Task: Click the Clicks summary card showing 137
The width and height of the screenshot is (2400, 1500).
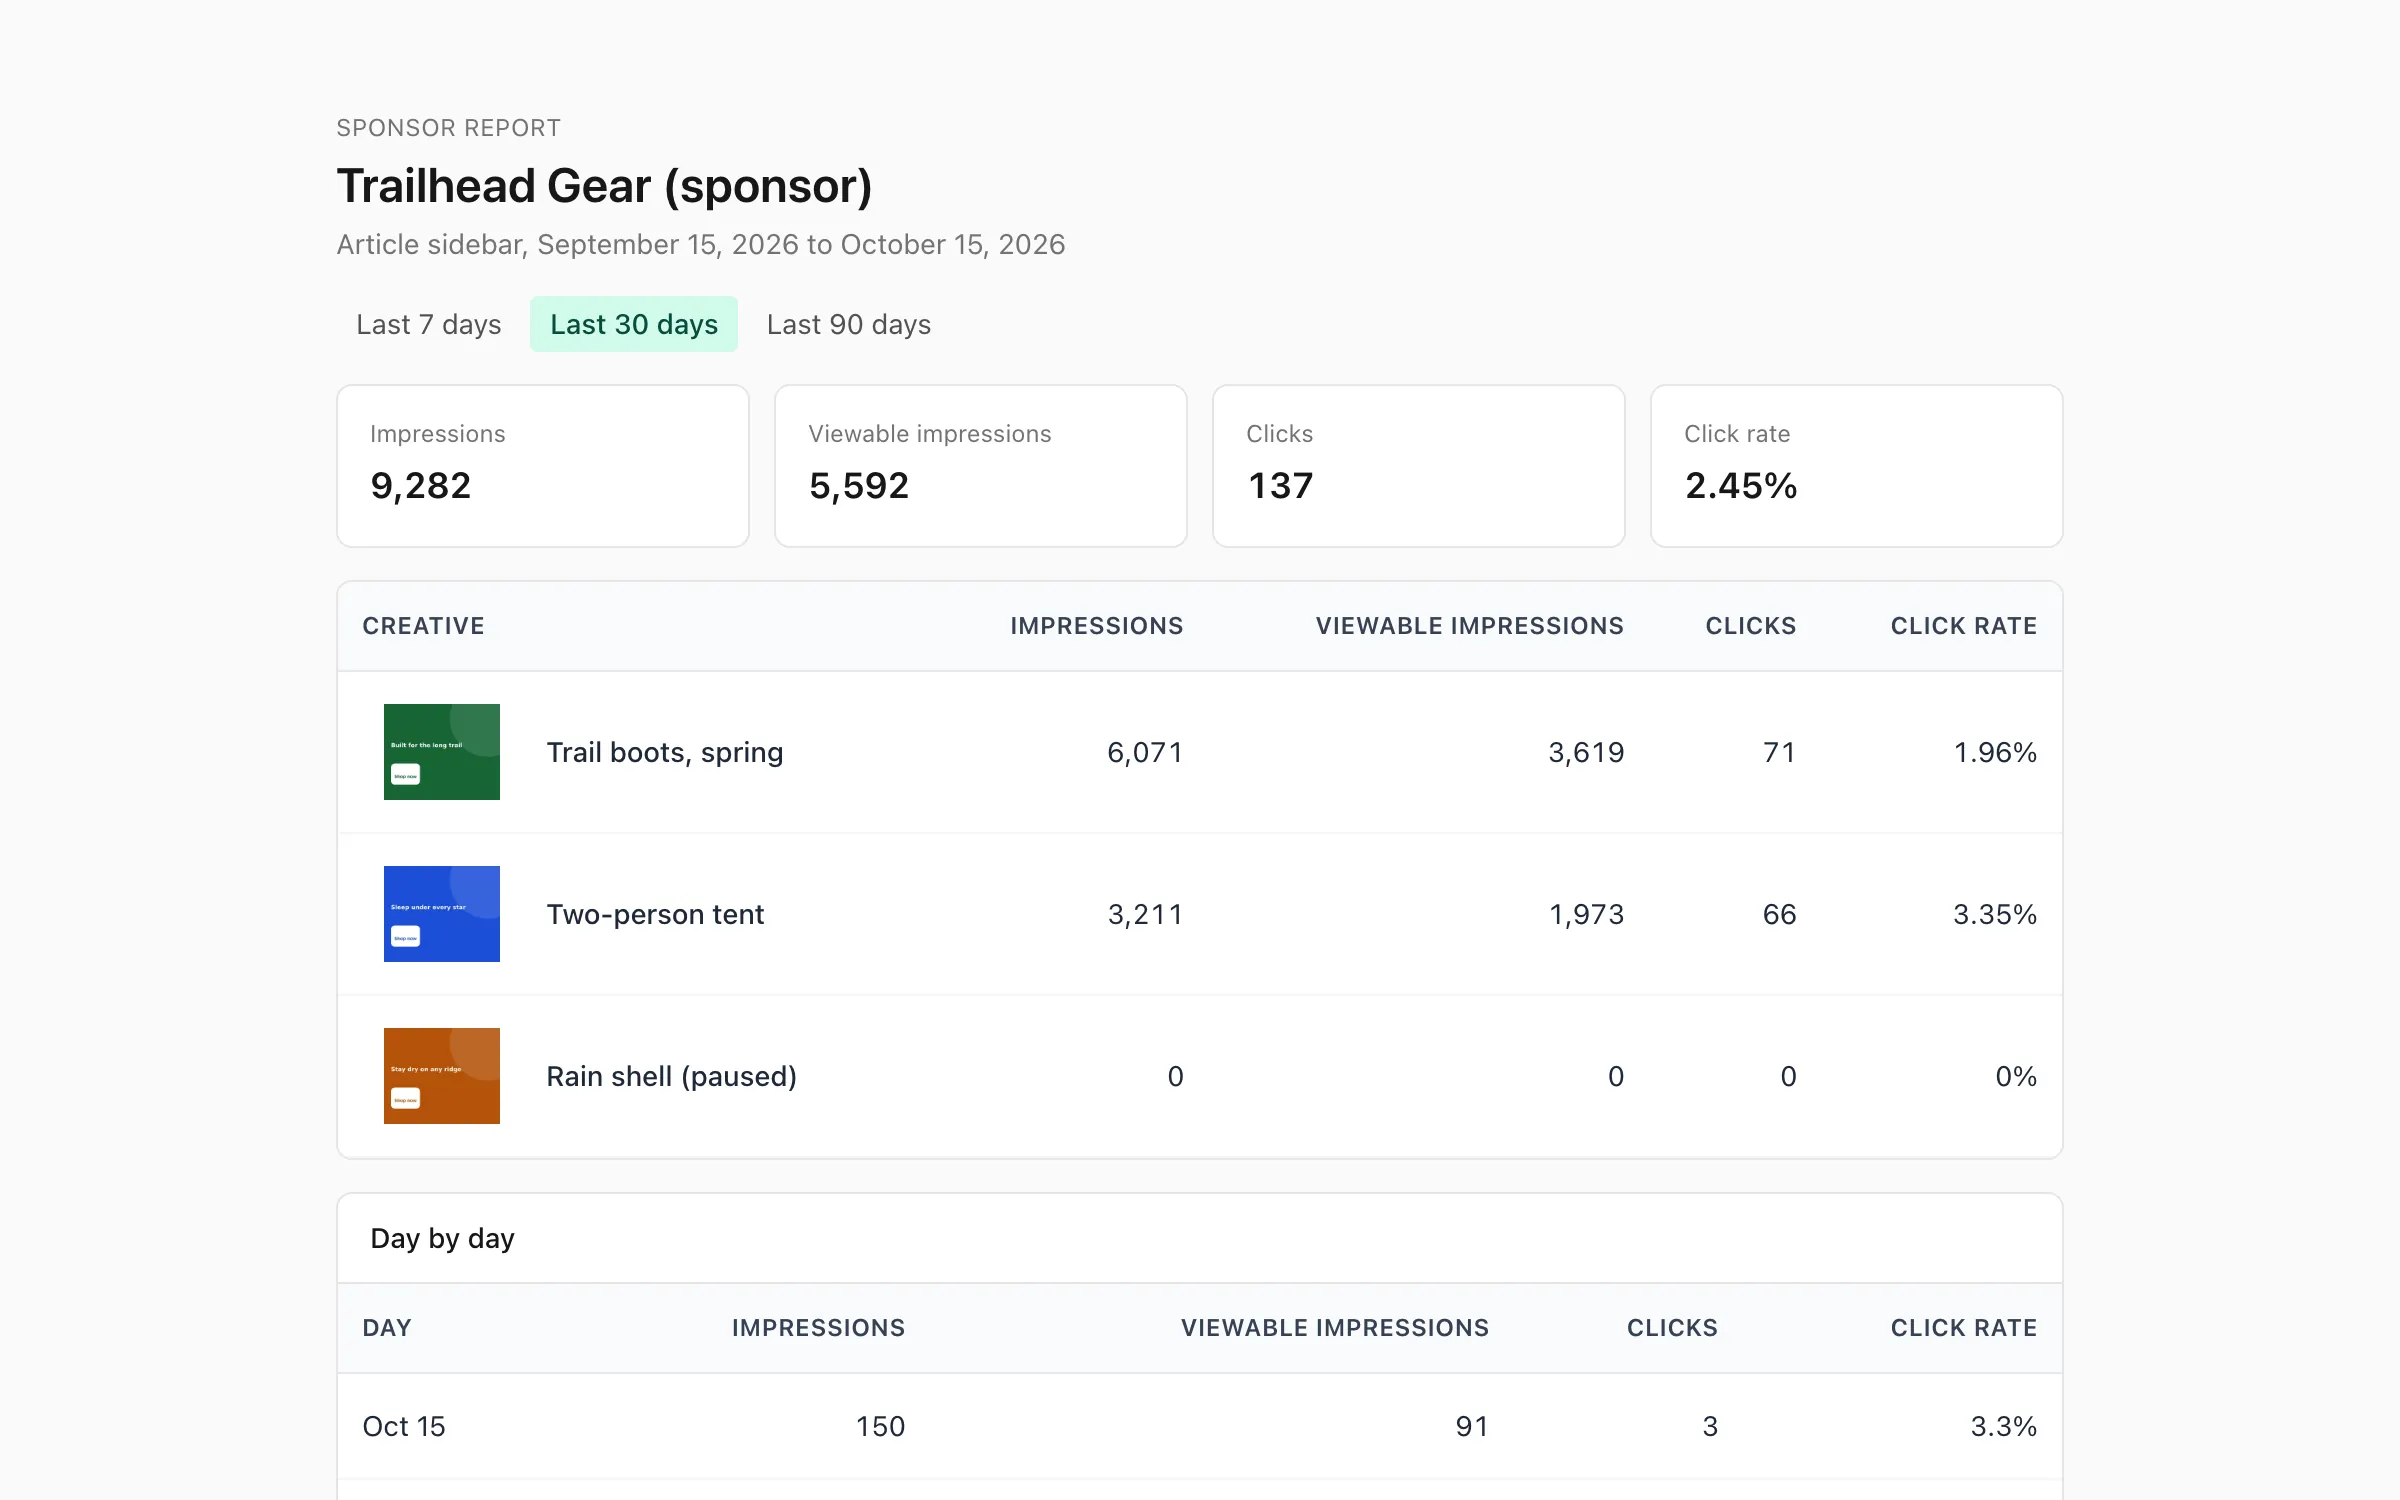Action: [x=1419, y=466]
